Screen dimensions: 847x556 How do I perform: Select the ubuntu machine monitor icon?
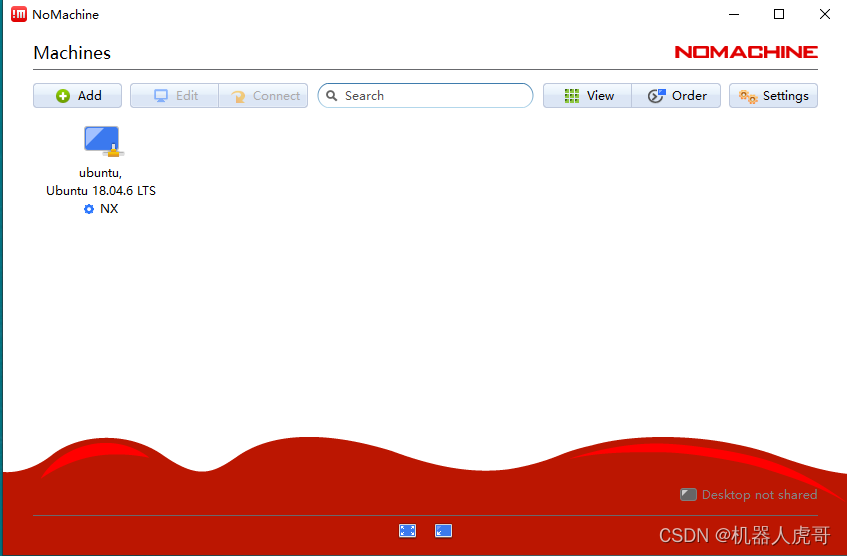pyautogui.click(x=103, y=142)
